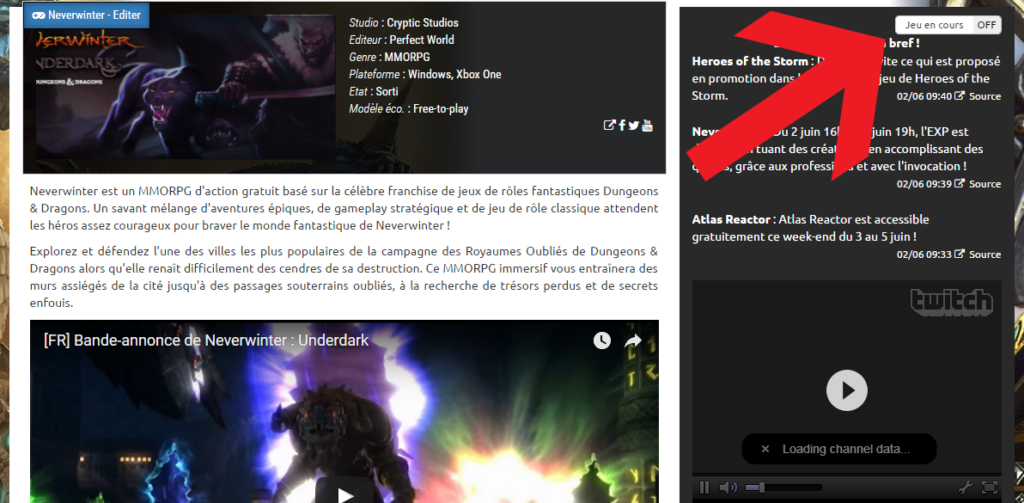1024x503 pixels.
Task: Click external icon beside 09:33 Source
Action: point(959,254)
